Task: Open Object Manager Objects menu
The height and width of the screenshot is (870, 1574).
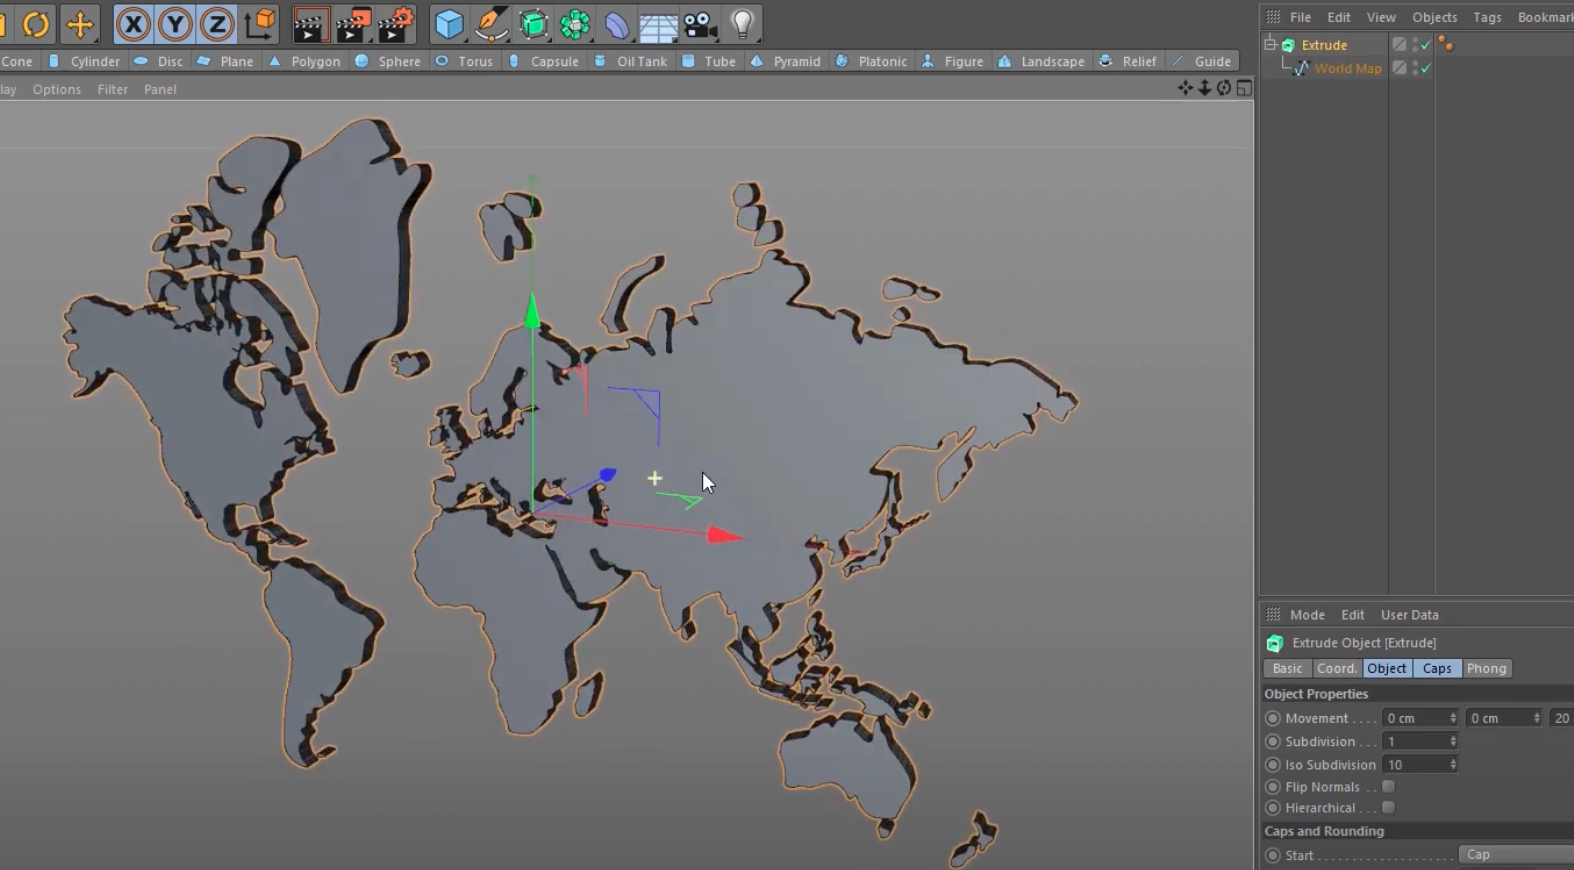Action: [1434, 17]
